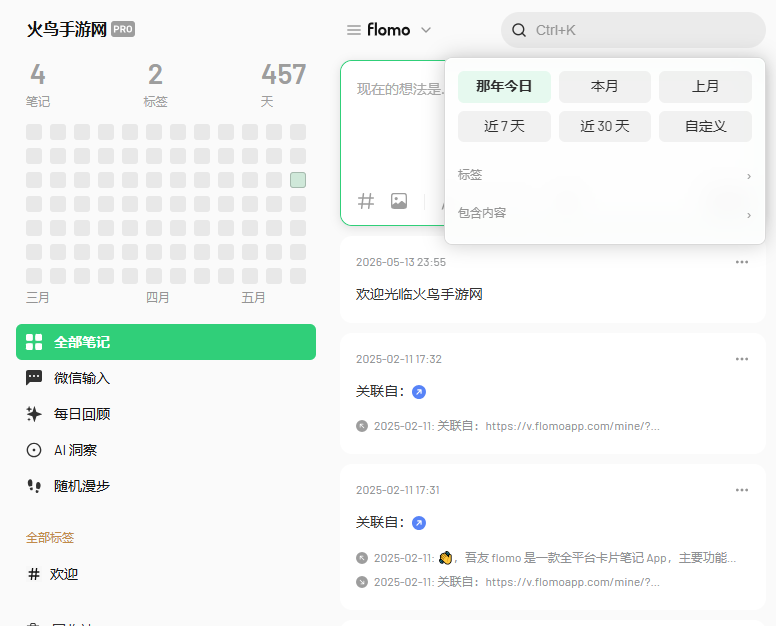Select the # 欢迎 tag
Image resolution: width=776 pixels, height=626 pixels.
click(x=53, y=574)
